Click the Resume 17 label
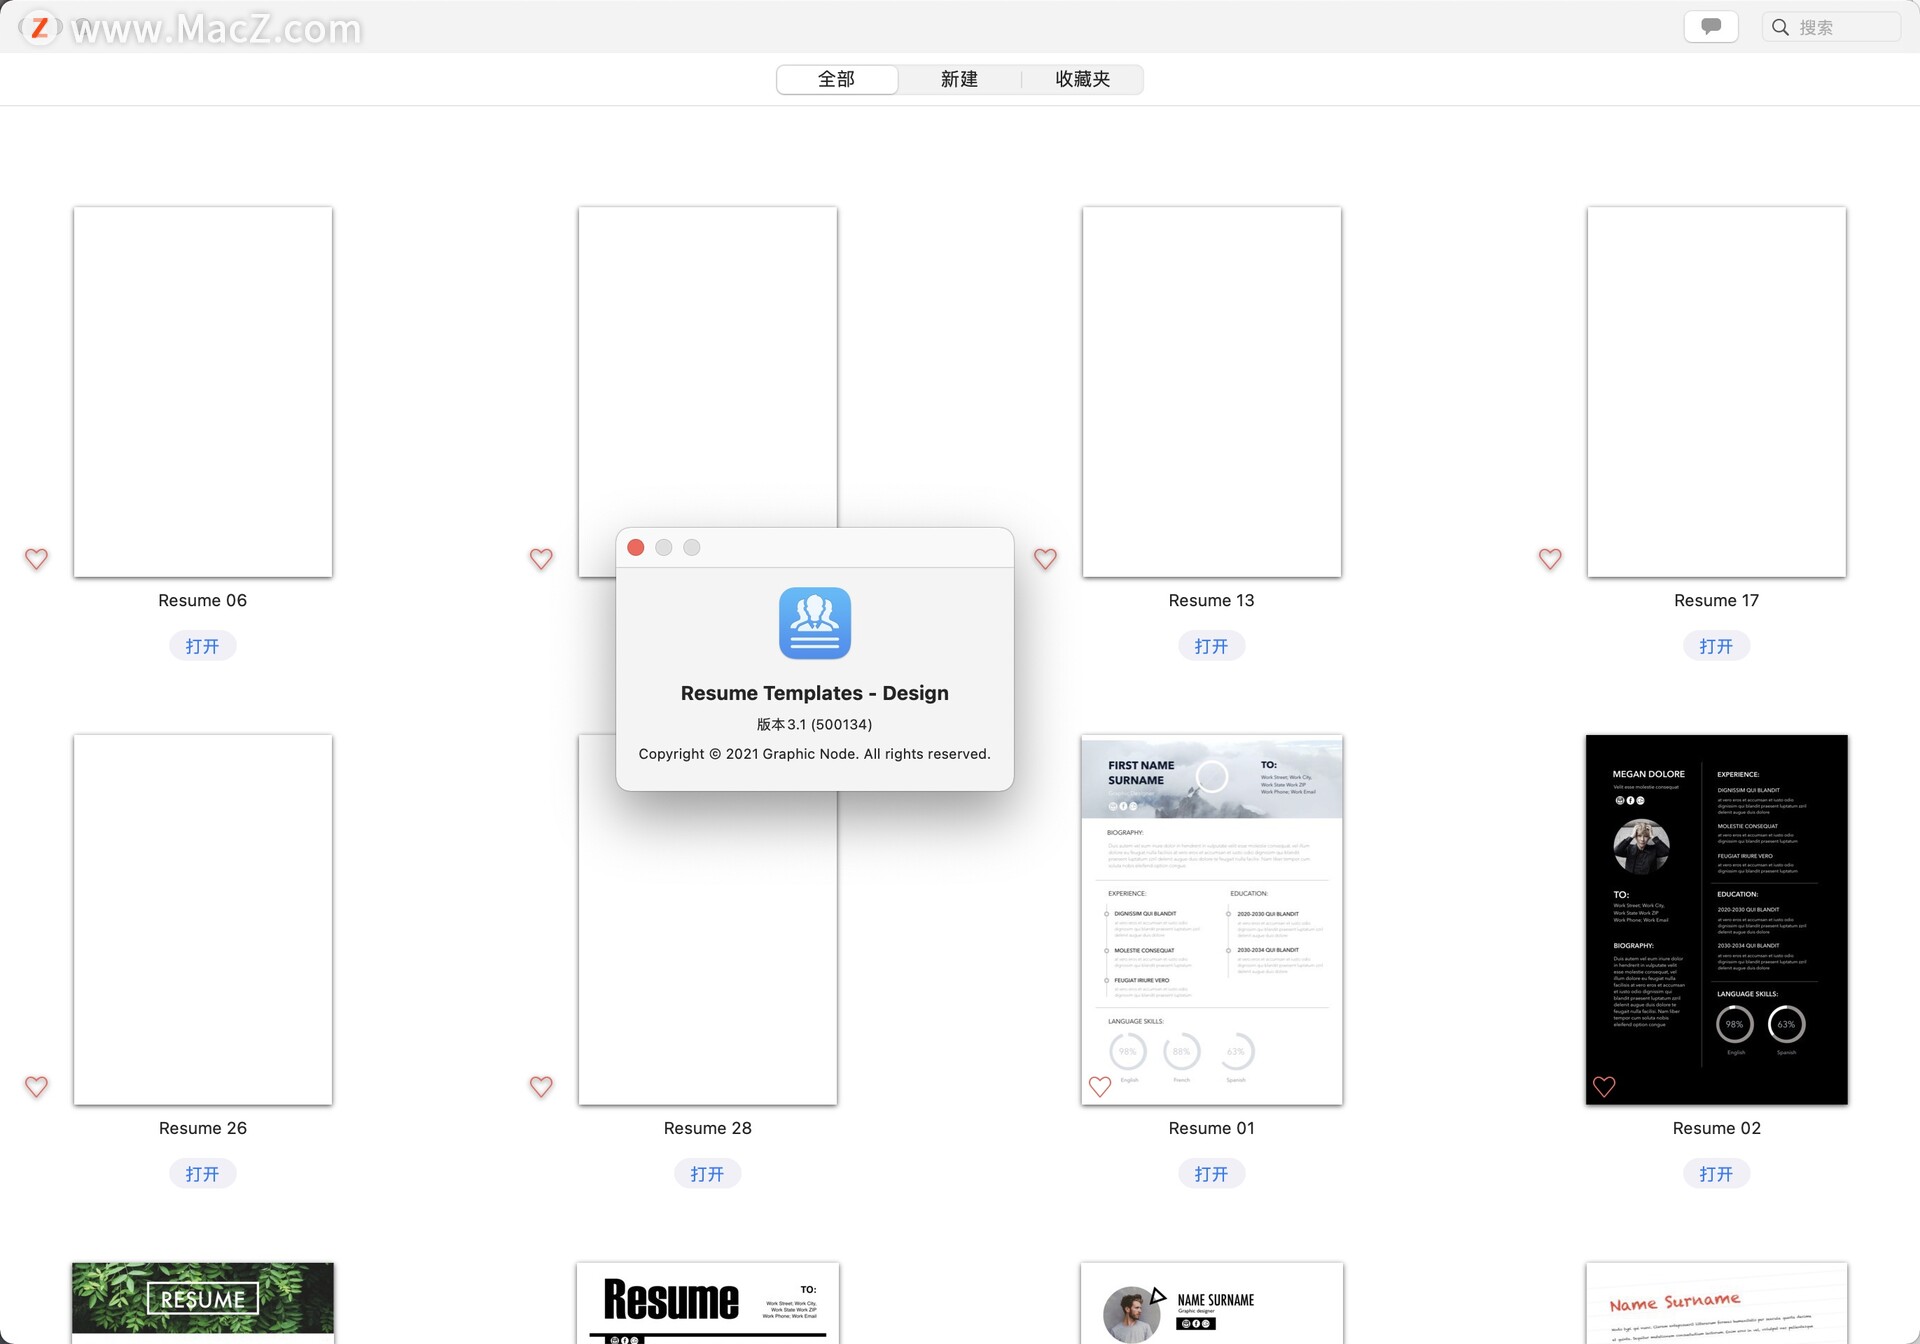 1716,600
